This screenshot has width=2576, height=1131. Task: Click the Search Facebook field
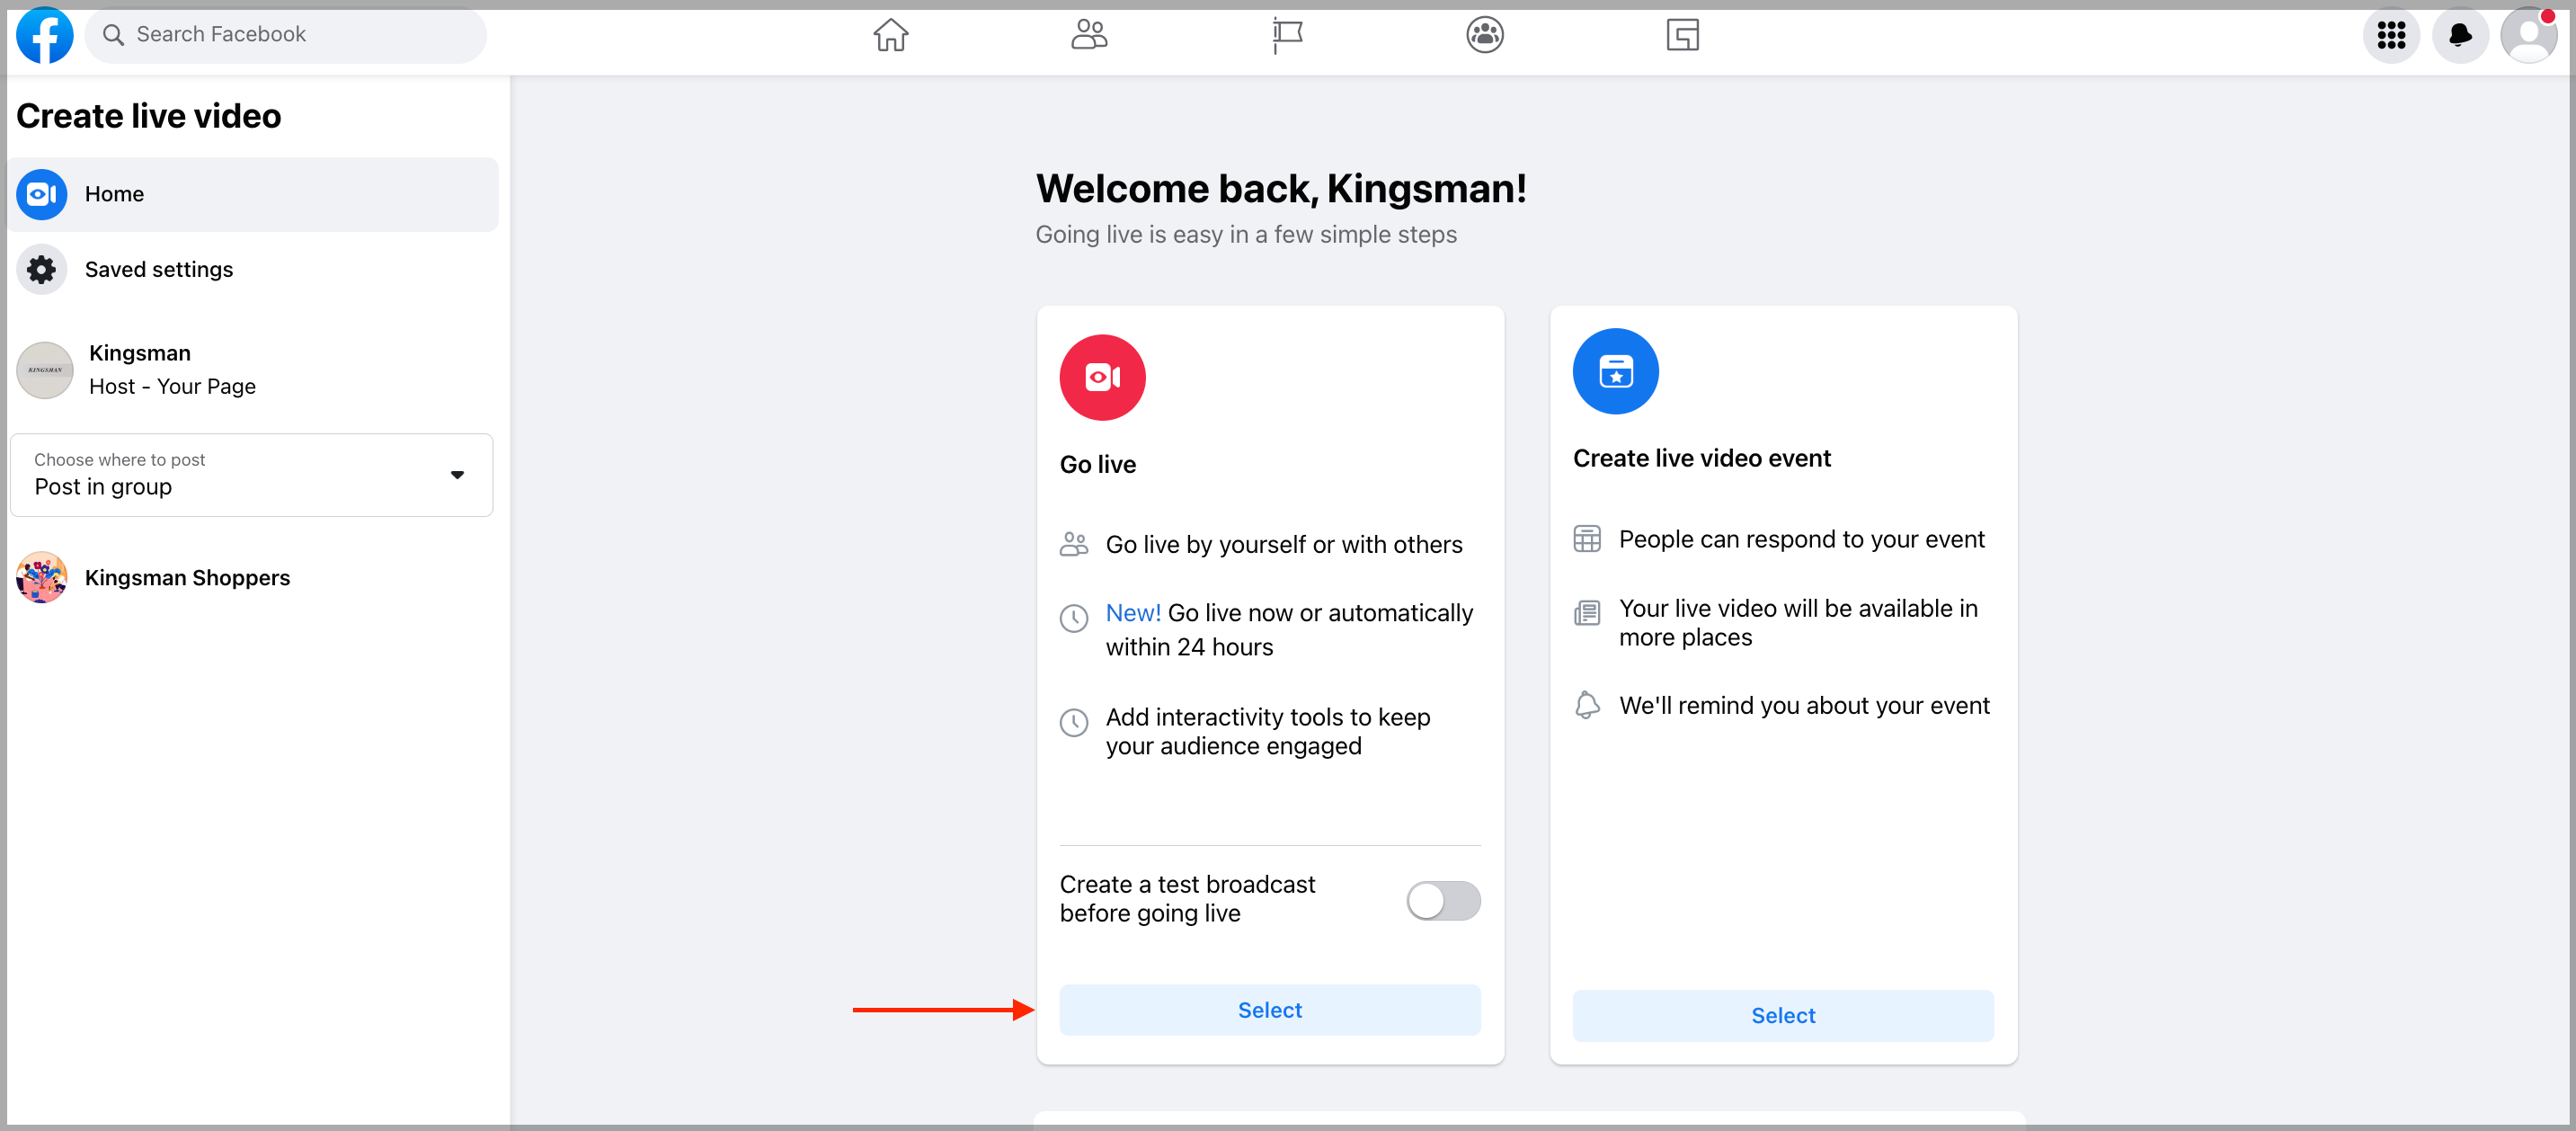286,35
